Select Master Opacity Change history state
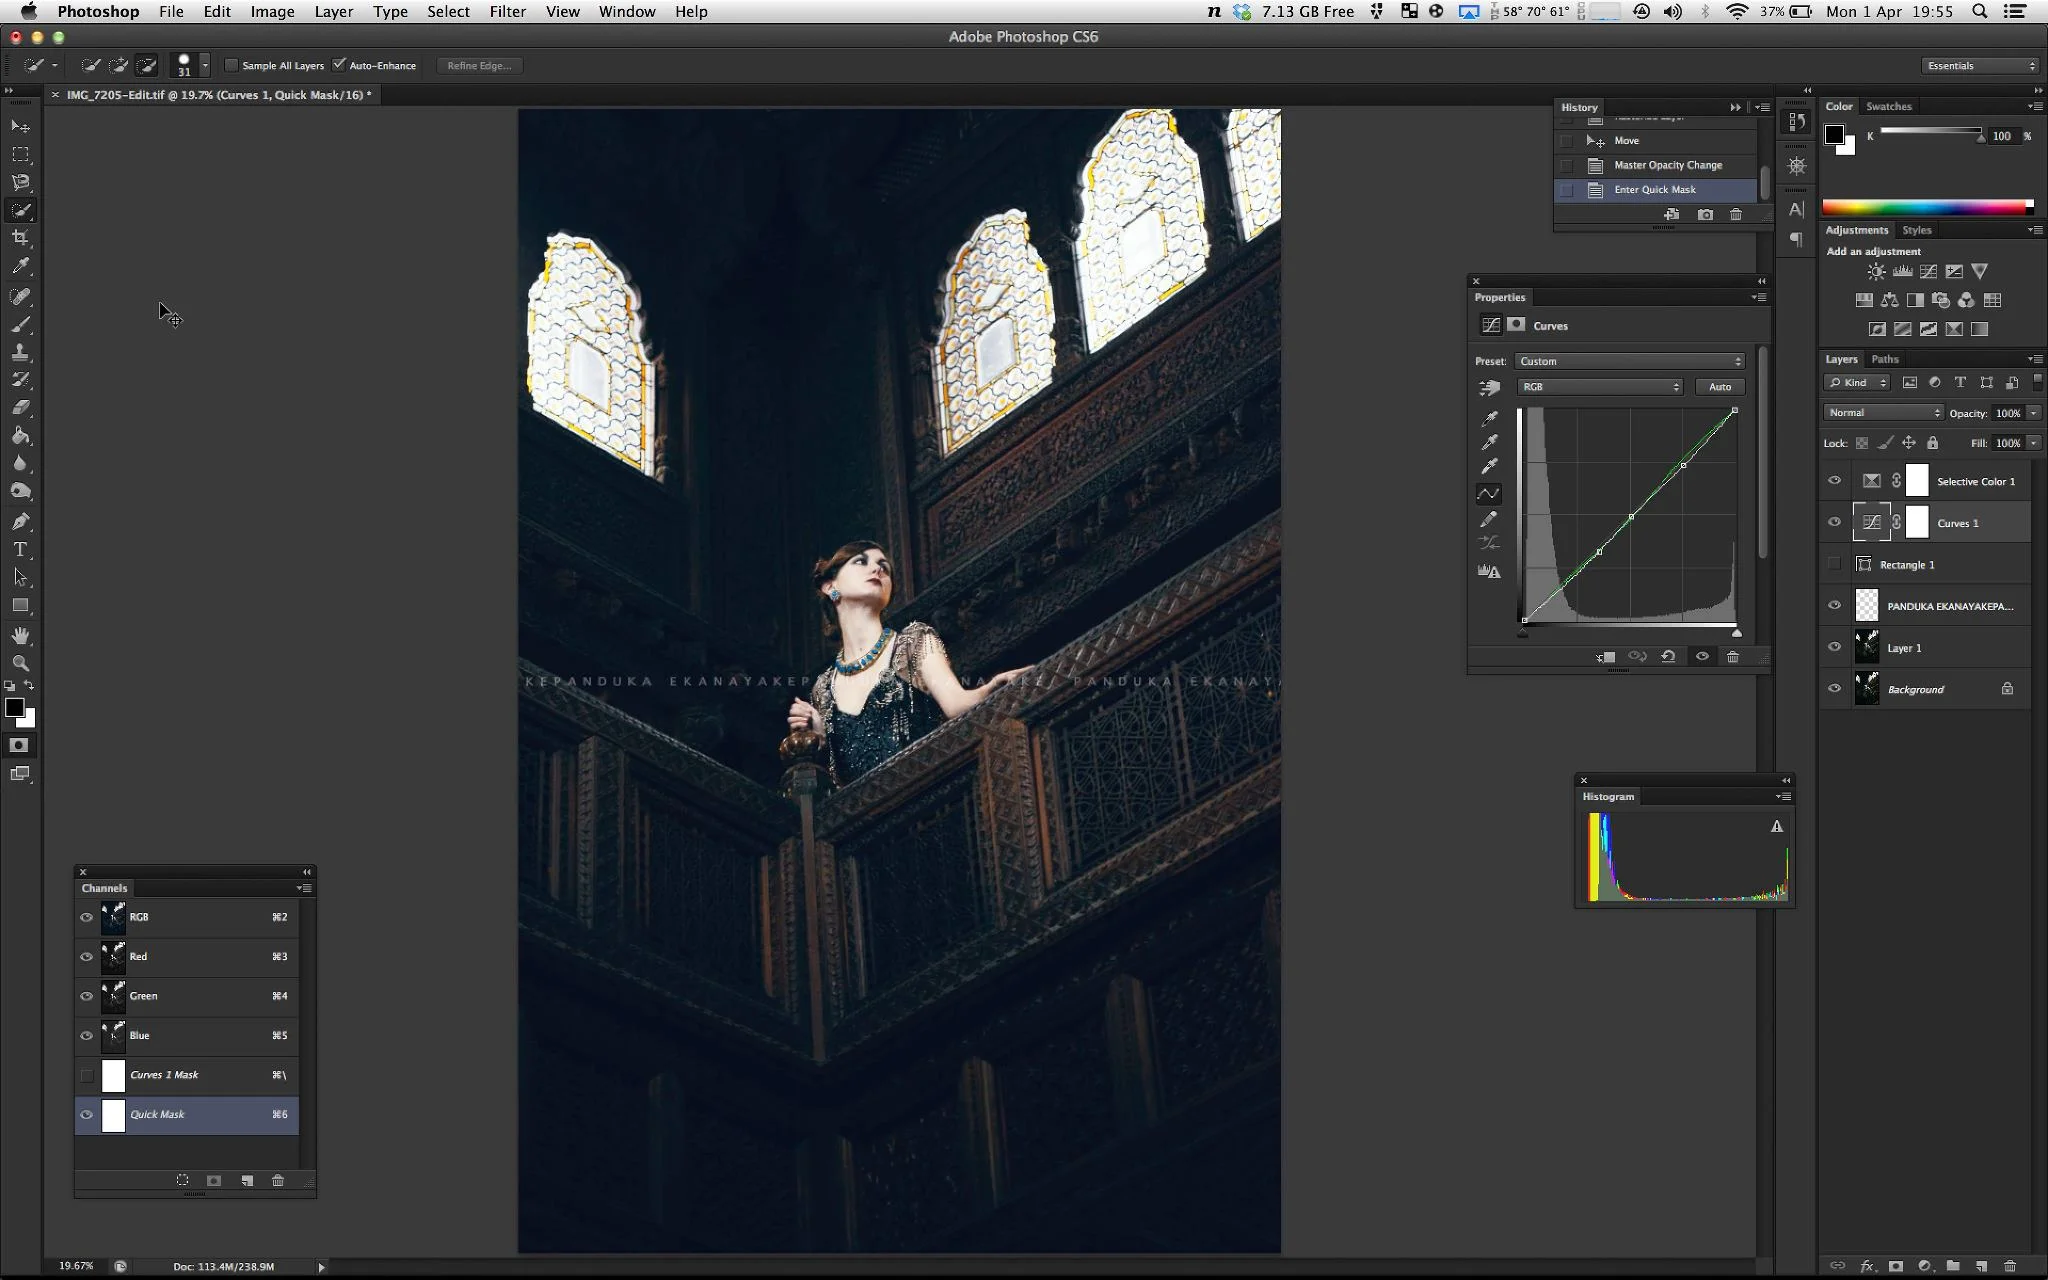Viewport: 2048px width, 1280px height. tap(1656, 165)
